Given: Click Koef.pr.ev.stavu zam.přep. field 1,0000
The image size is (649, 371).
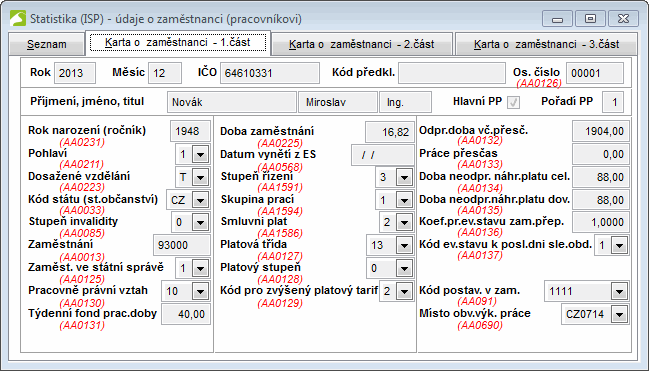Looking at the screenshot, I should [x=601, y=223].
